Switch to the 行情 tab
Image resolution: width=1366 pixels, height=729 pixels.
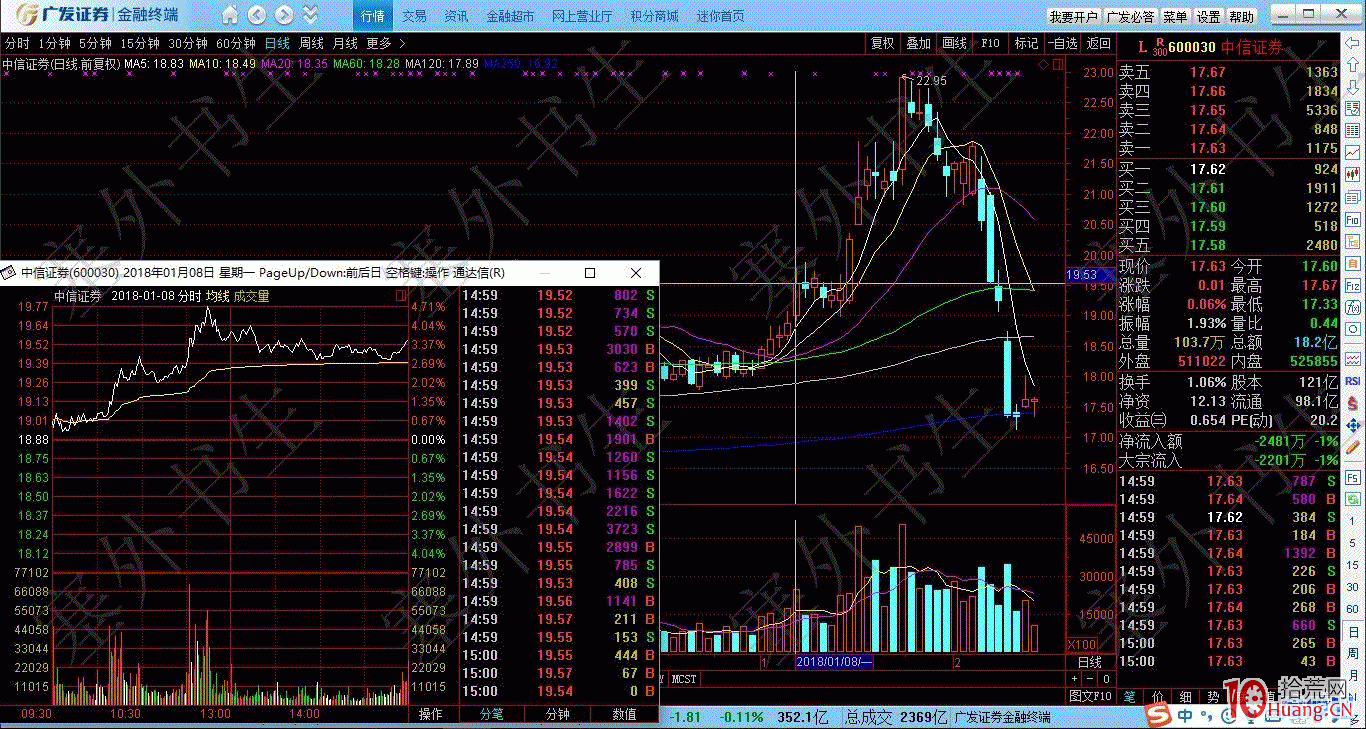pos(373,16)
